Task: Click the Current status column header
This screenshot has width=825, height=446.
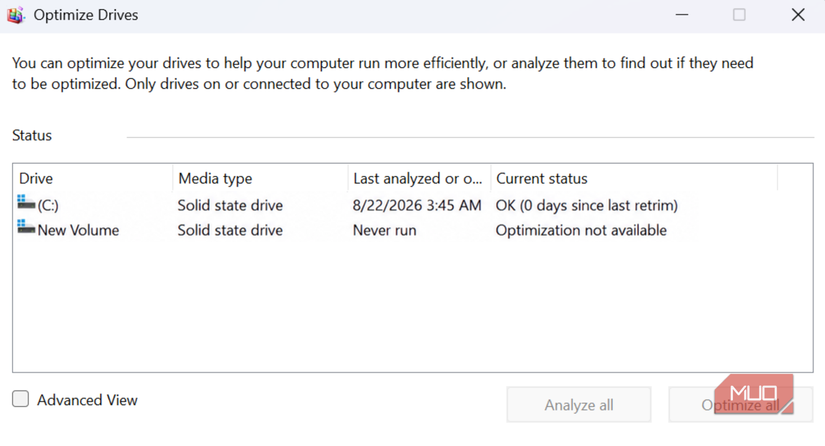Action: click(x=634, y=179)
